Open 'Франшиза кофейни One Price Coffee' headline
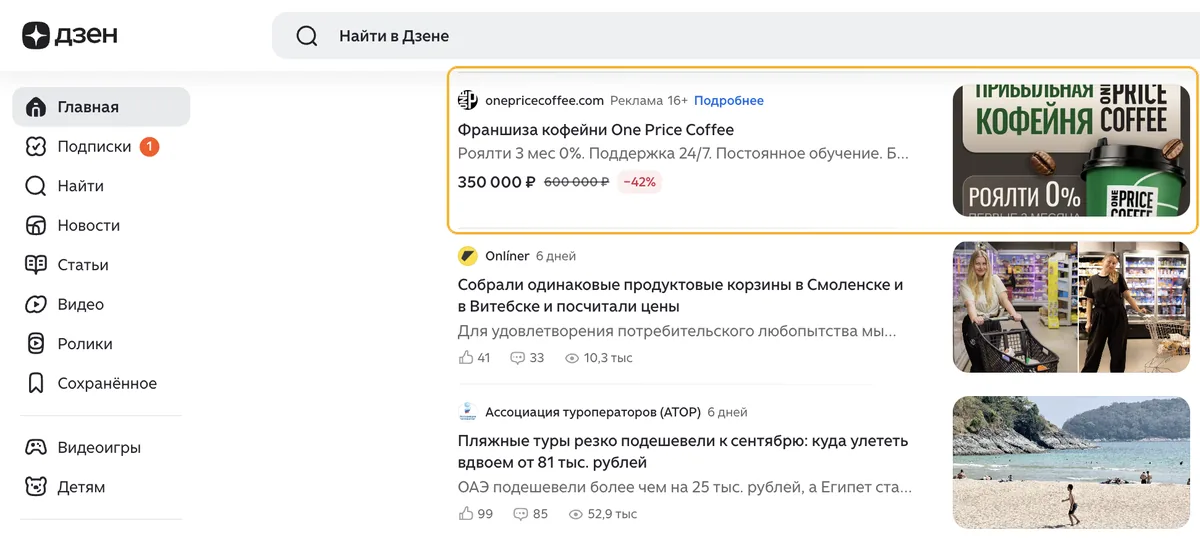 click(596, 130)
